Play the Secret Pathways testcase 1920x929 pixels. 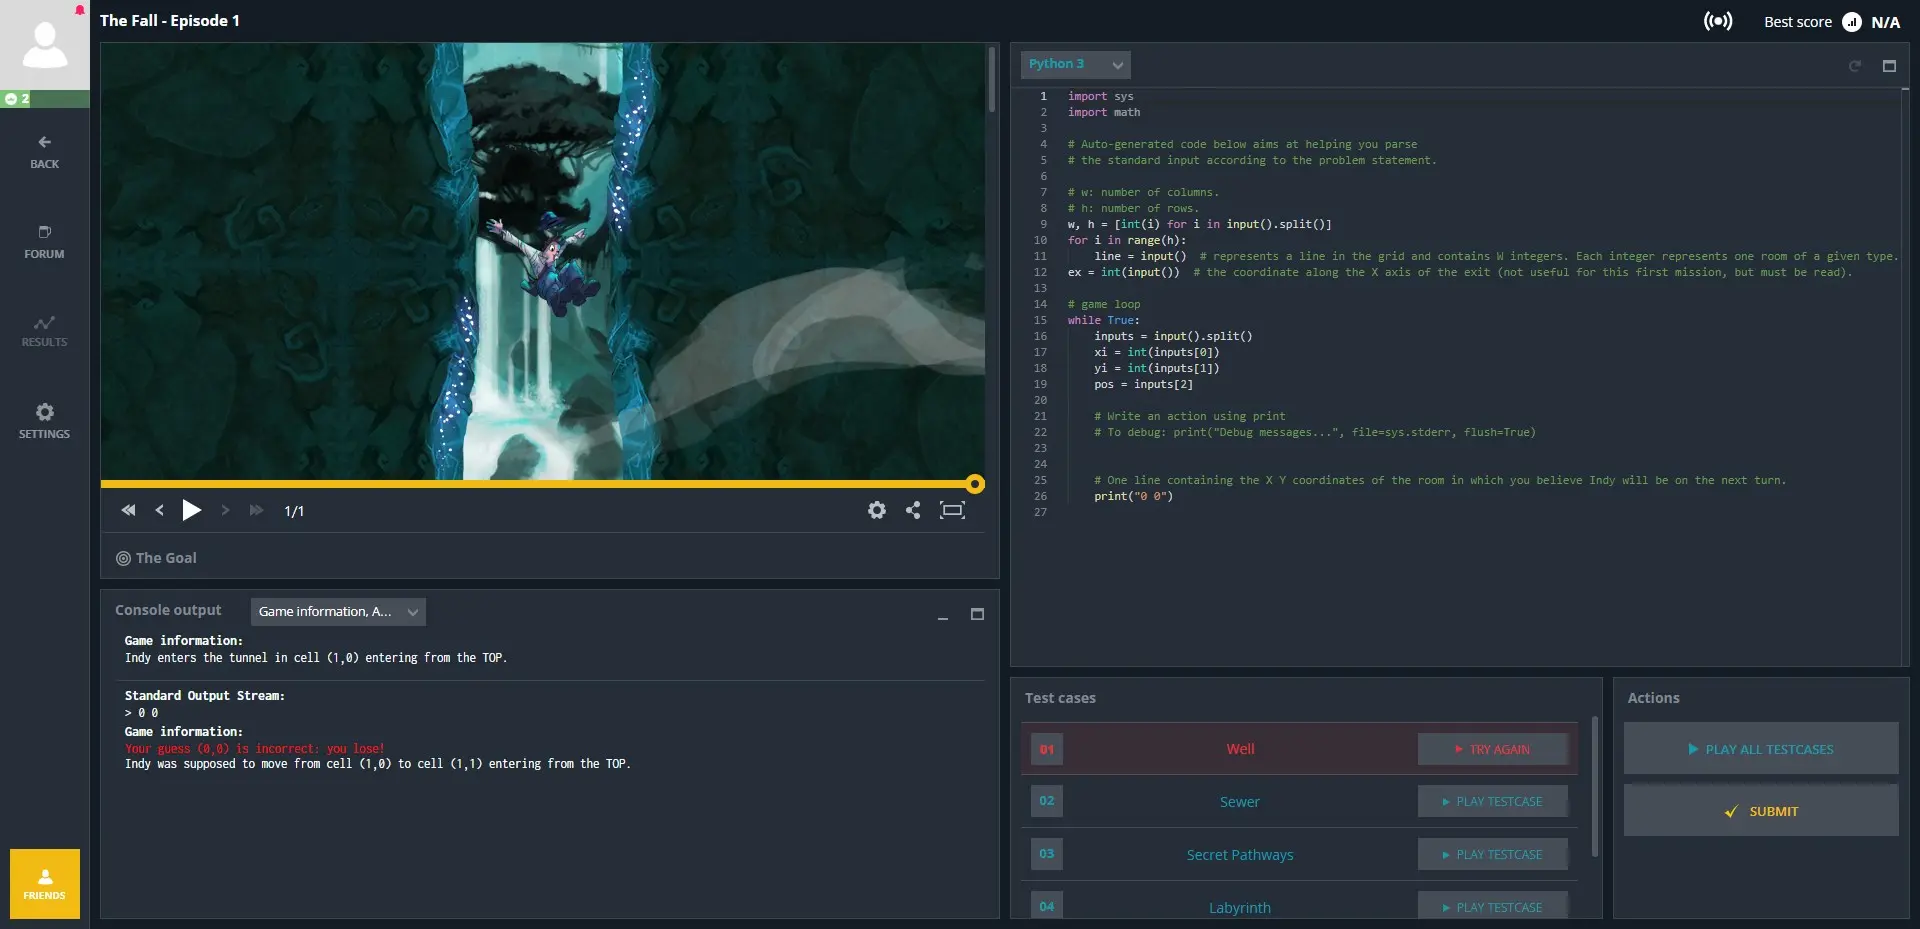point(1492,854)
